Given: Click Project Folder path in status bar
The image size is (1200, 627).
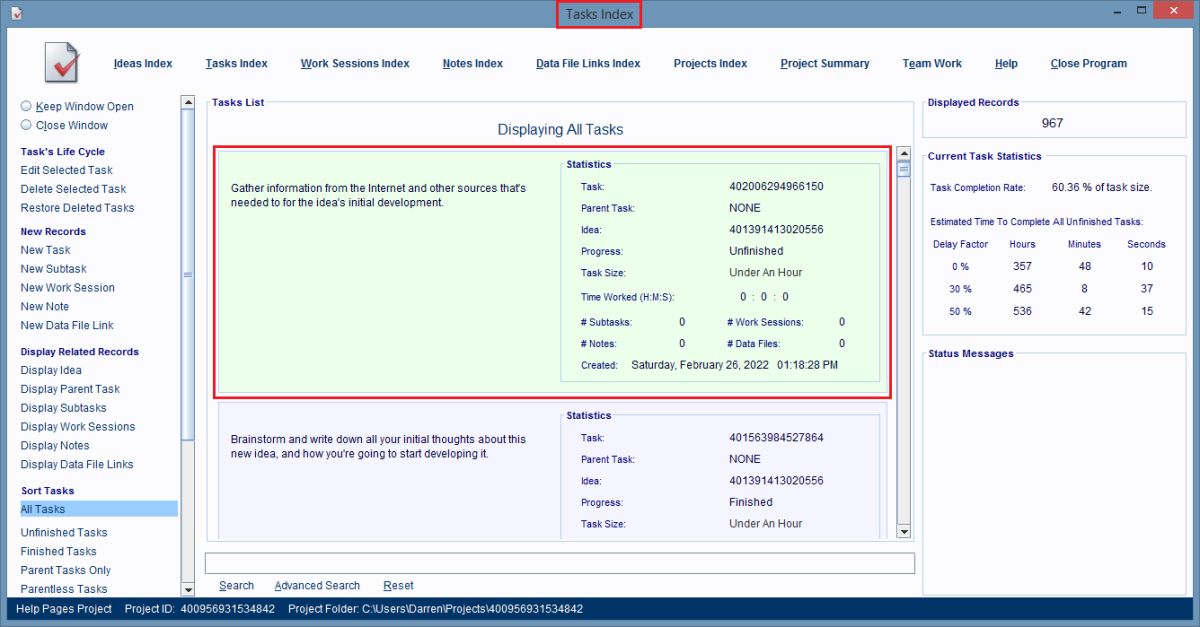Looking at the screenshot, I should pyautogui.click(x=435, y=609).
